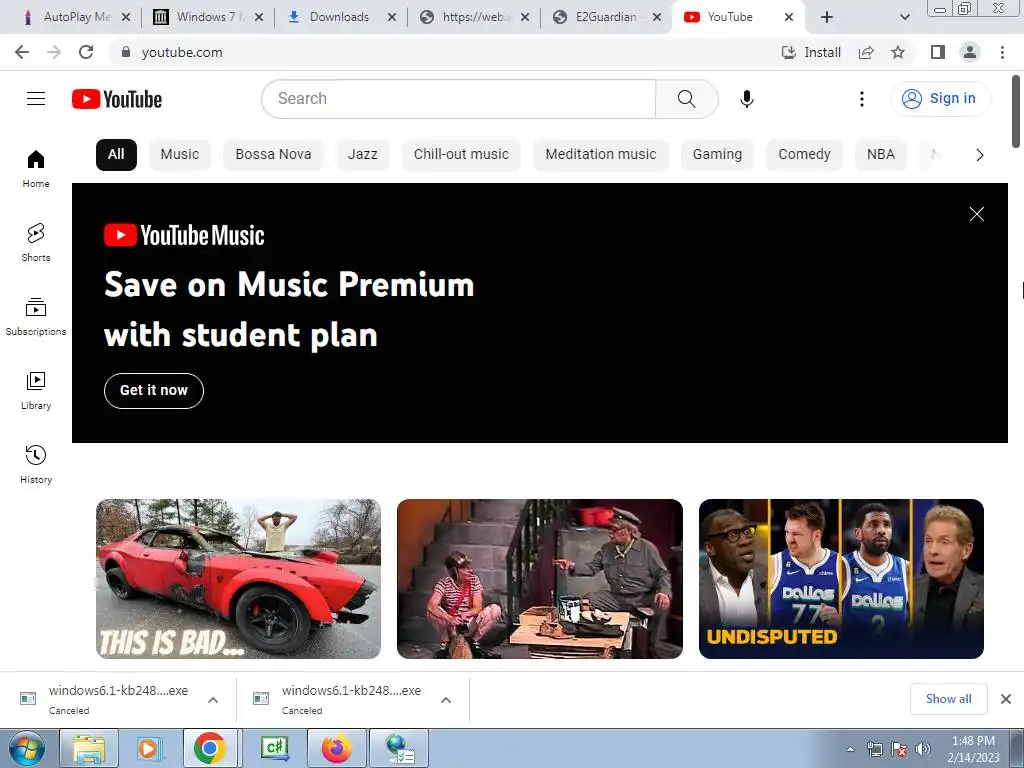The width and height of the screenshot is (1024, 768).
Task: Select the Meditation music filter chip
Action: pyautogui.click(x=601, y=155)
